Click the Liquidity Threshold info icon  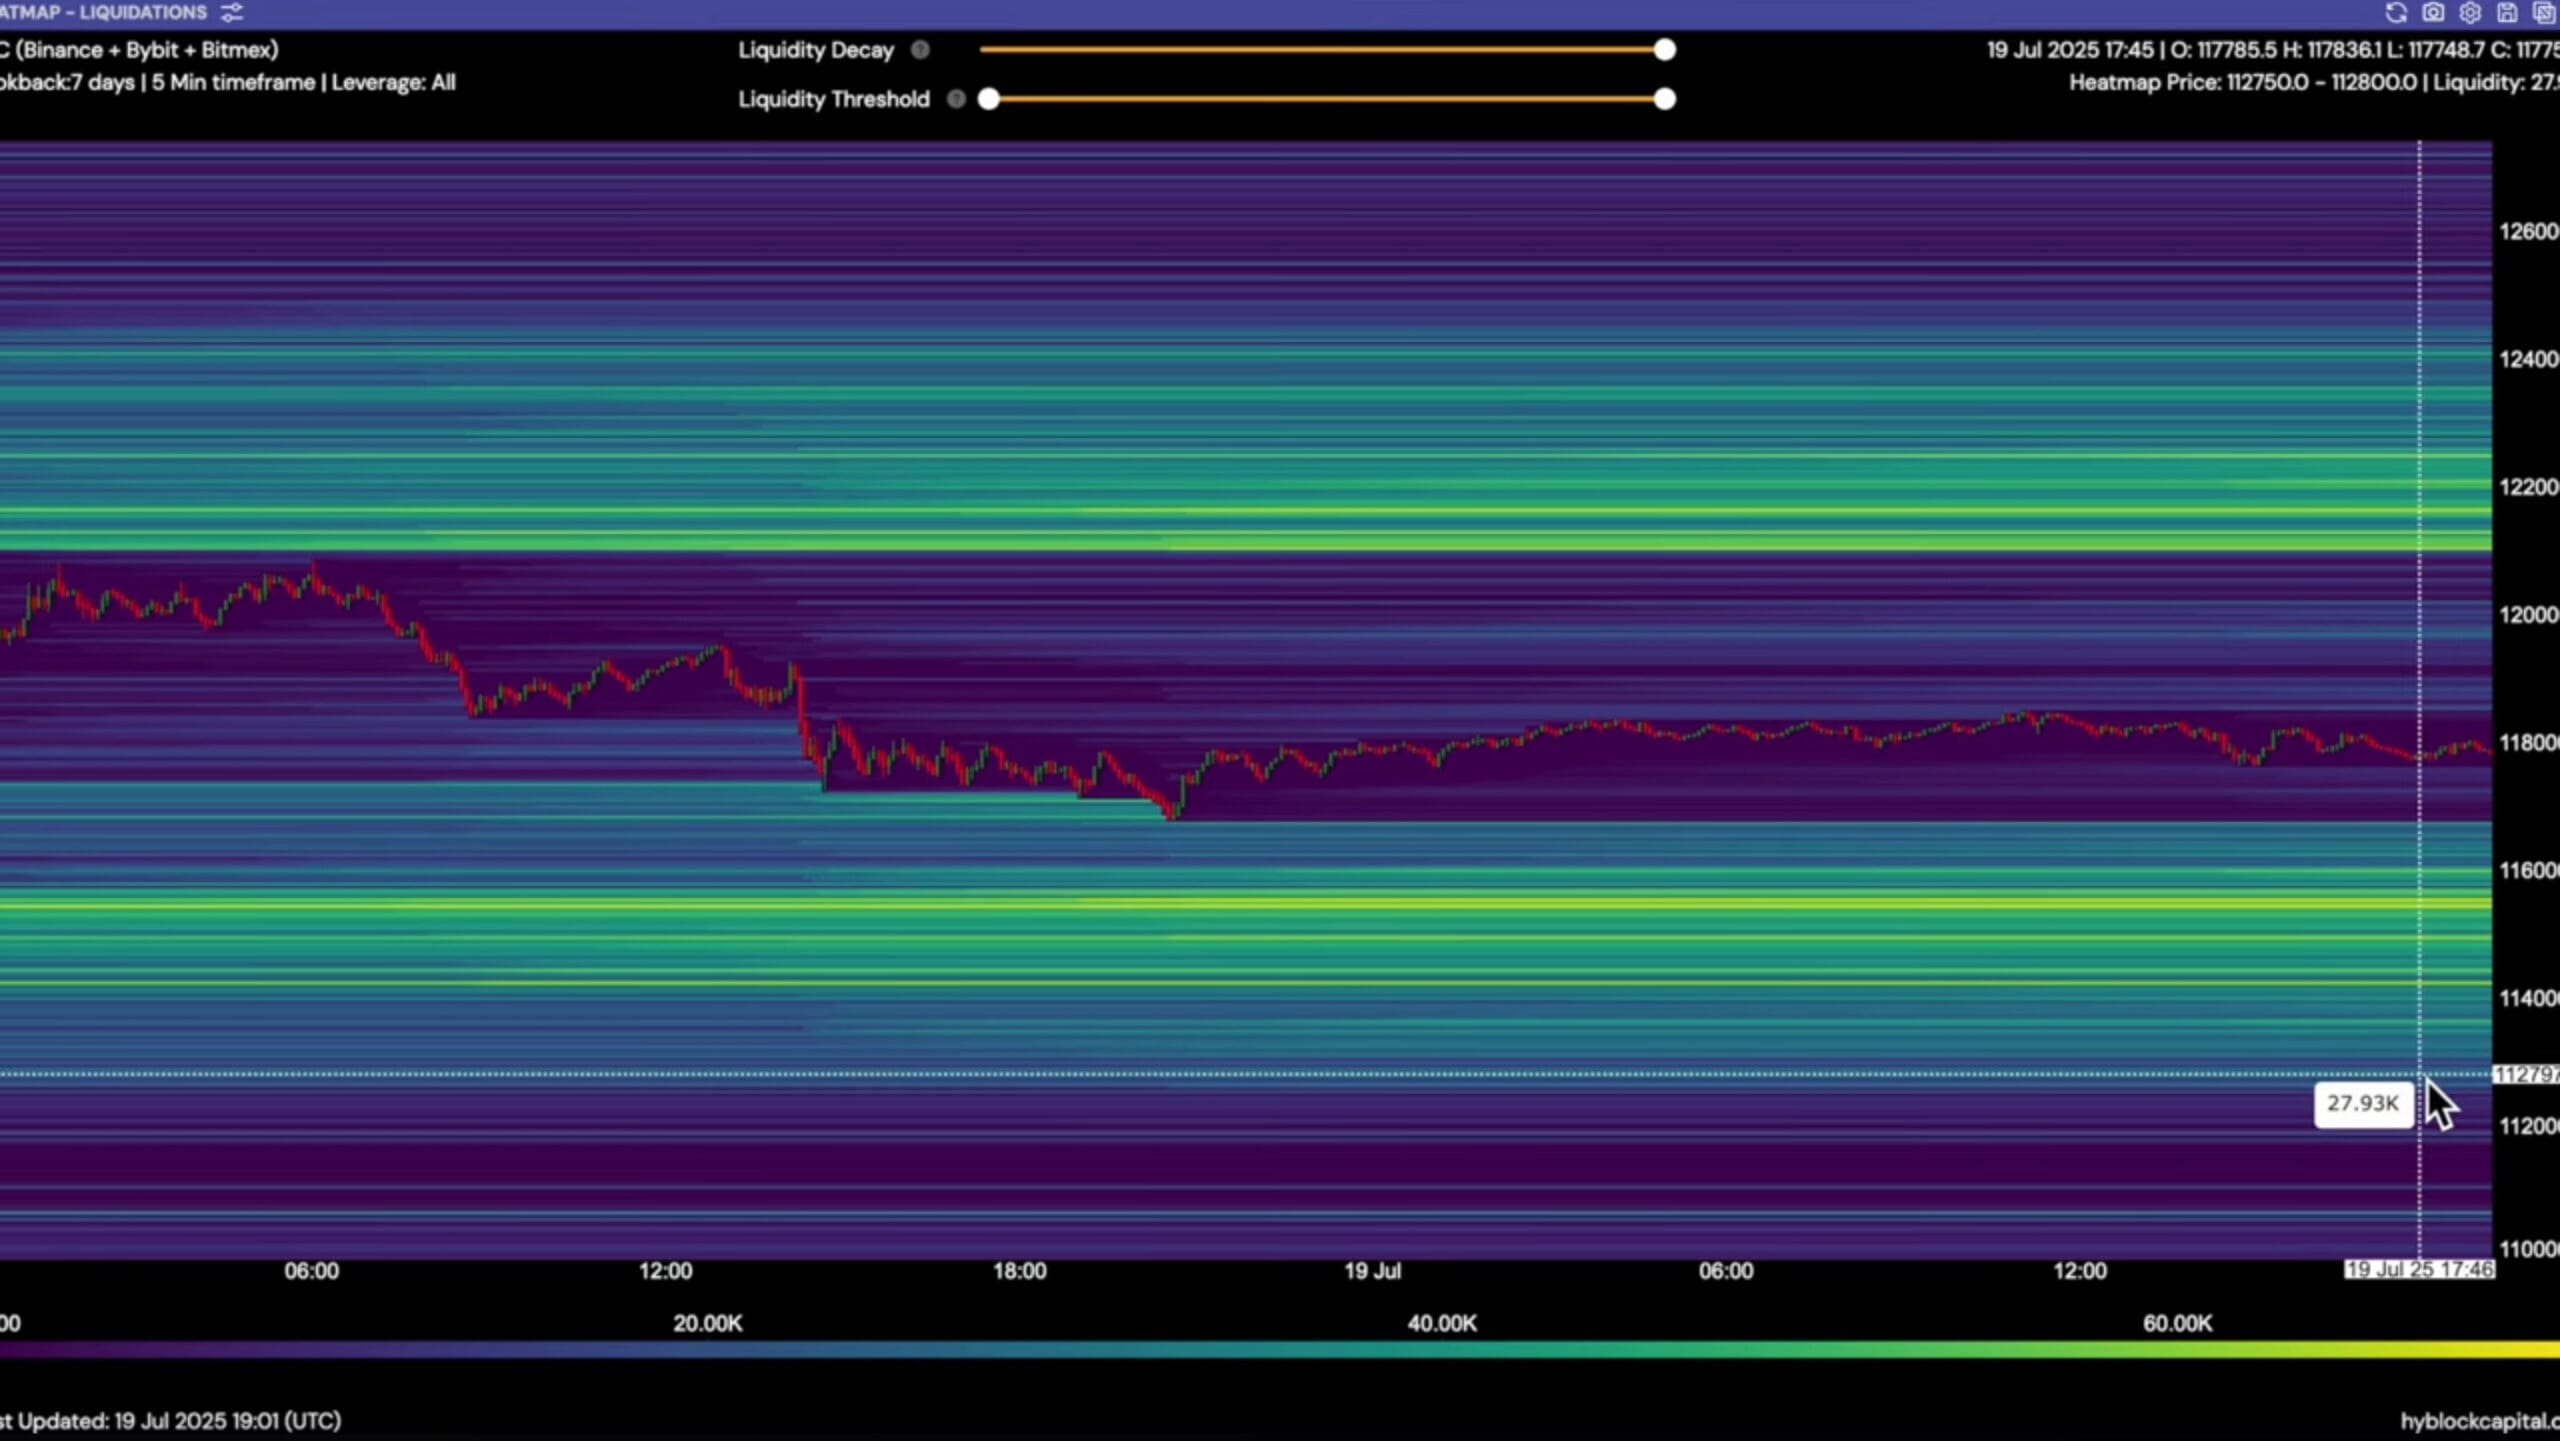[956, 99]
